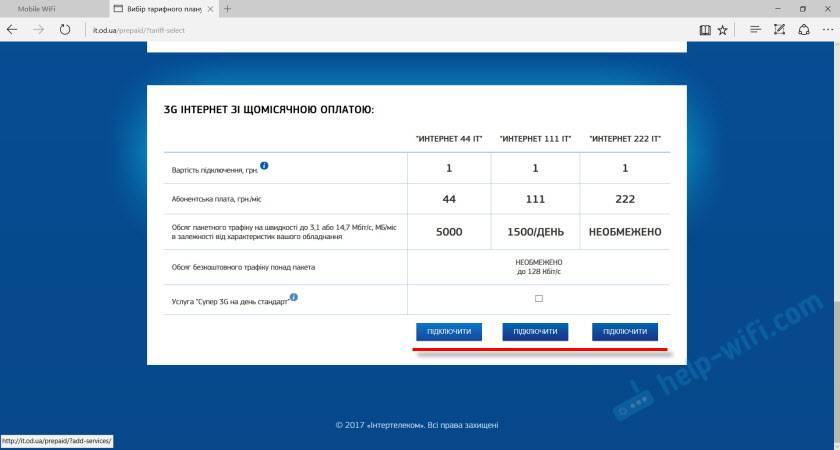Viewport: 840px width, 450px height.
Task: Click the forward navigation arrow
Action: point(39,30)
